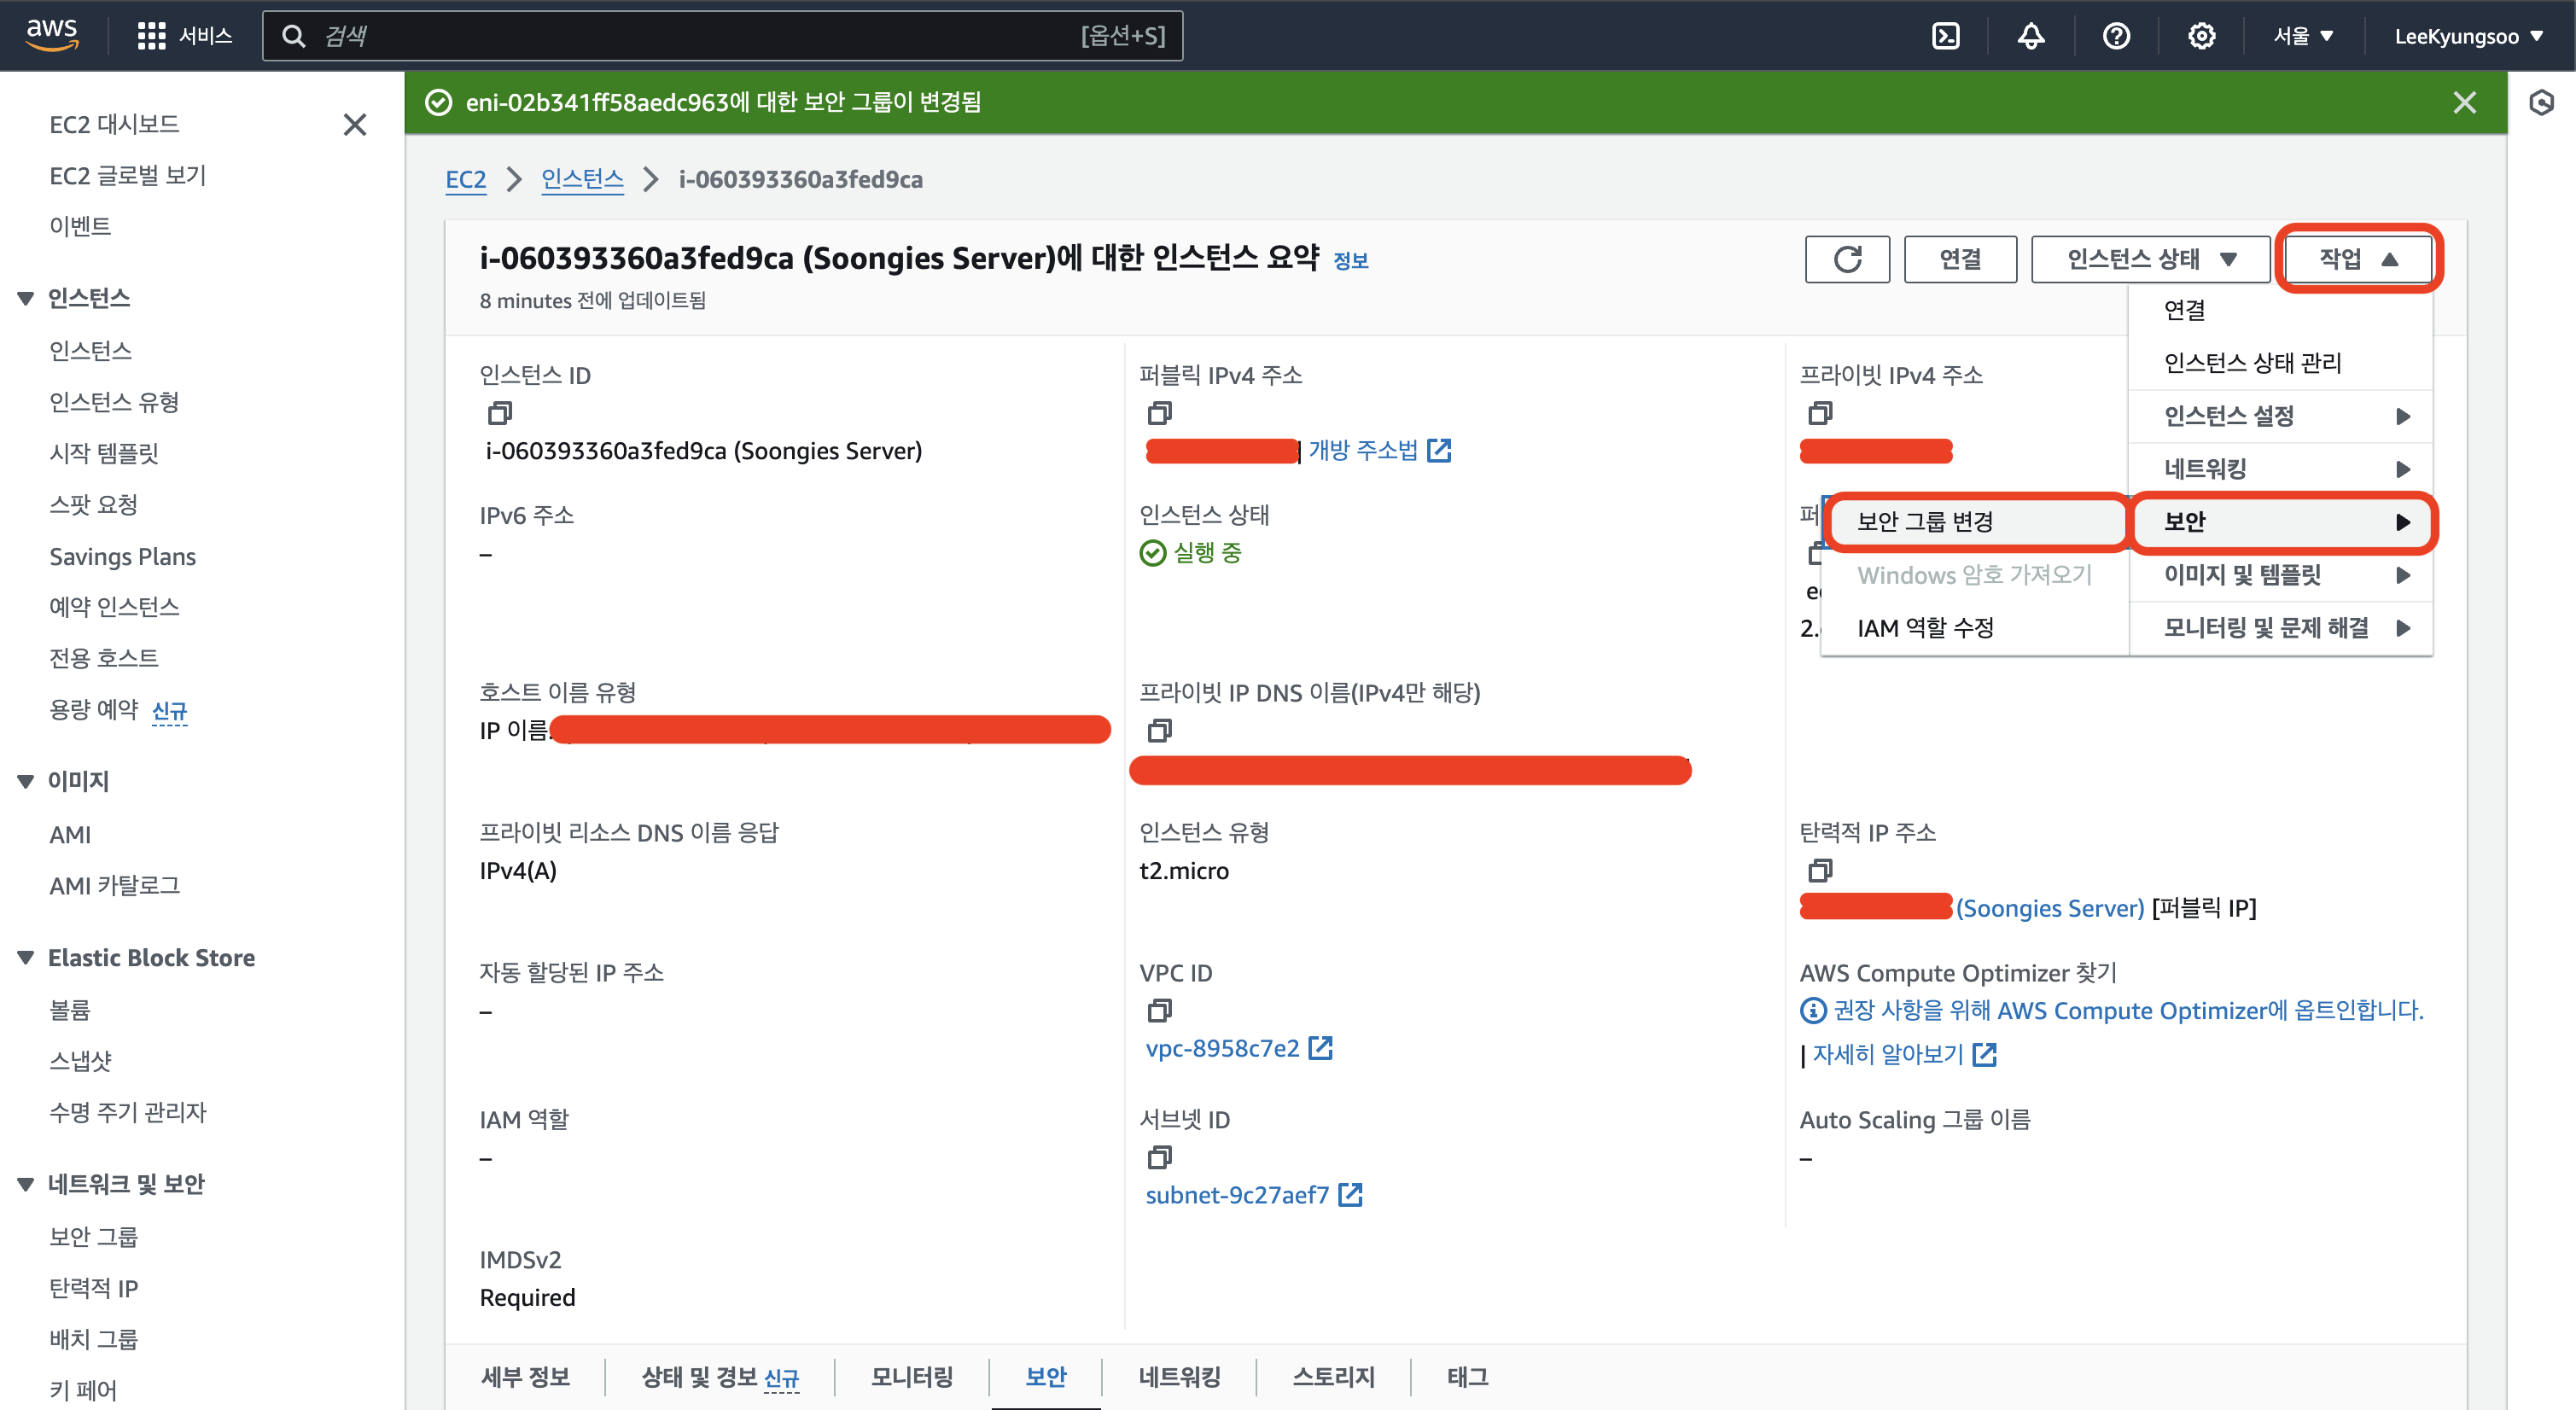Image resolution: width=2576 pixels, height=1410 pixels.
Task: Open the help question mark icon
Action: (2116, 36)
